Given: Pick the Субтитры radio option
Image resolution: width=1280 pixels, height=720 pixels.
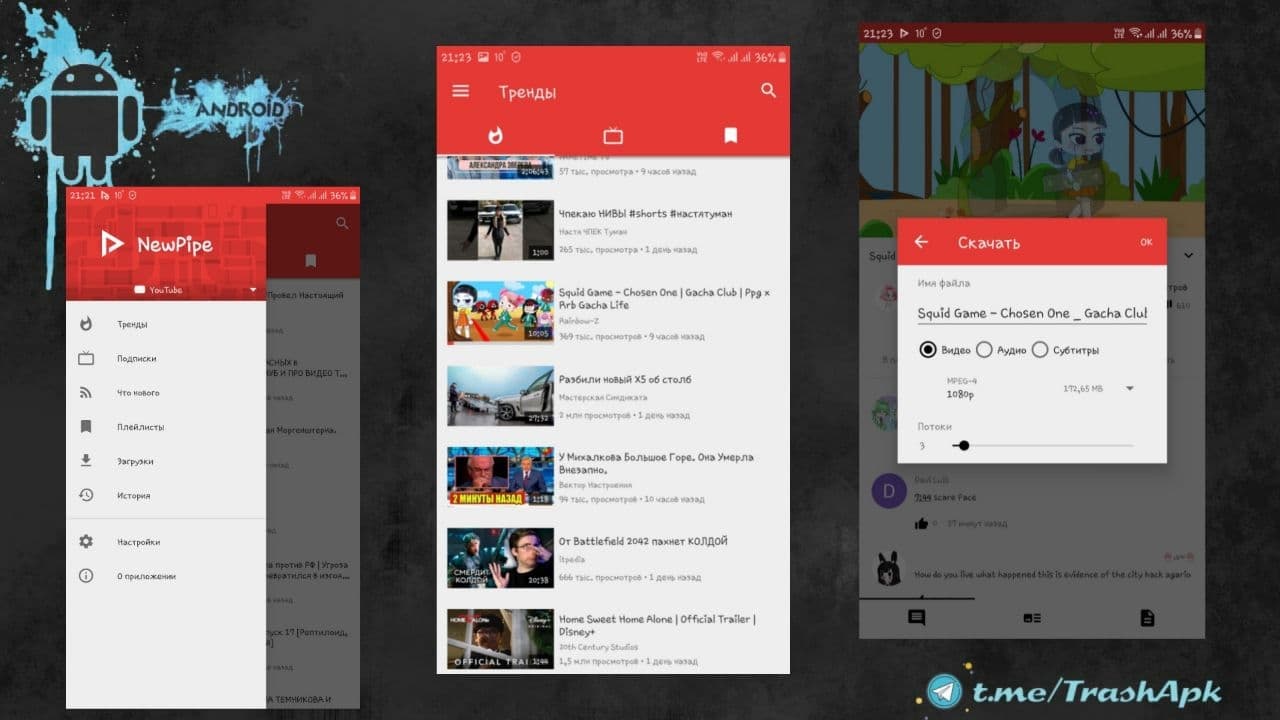Looking at the screenshot, I should pyautogui.click(x=1040, y=350).
